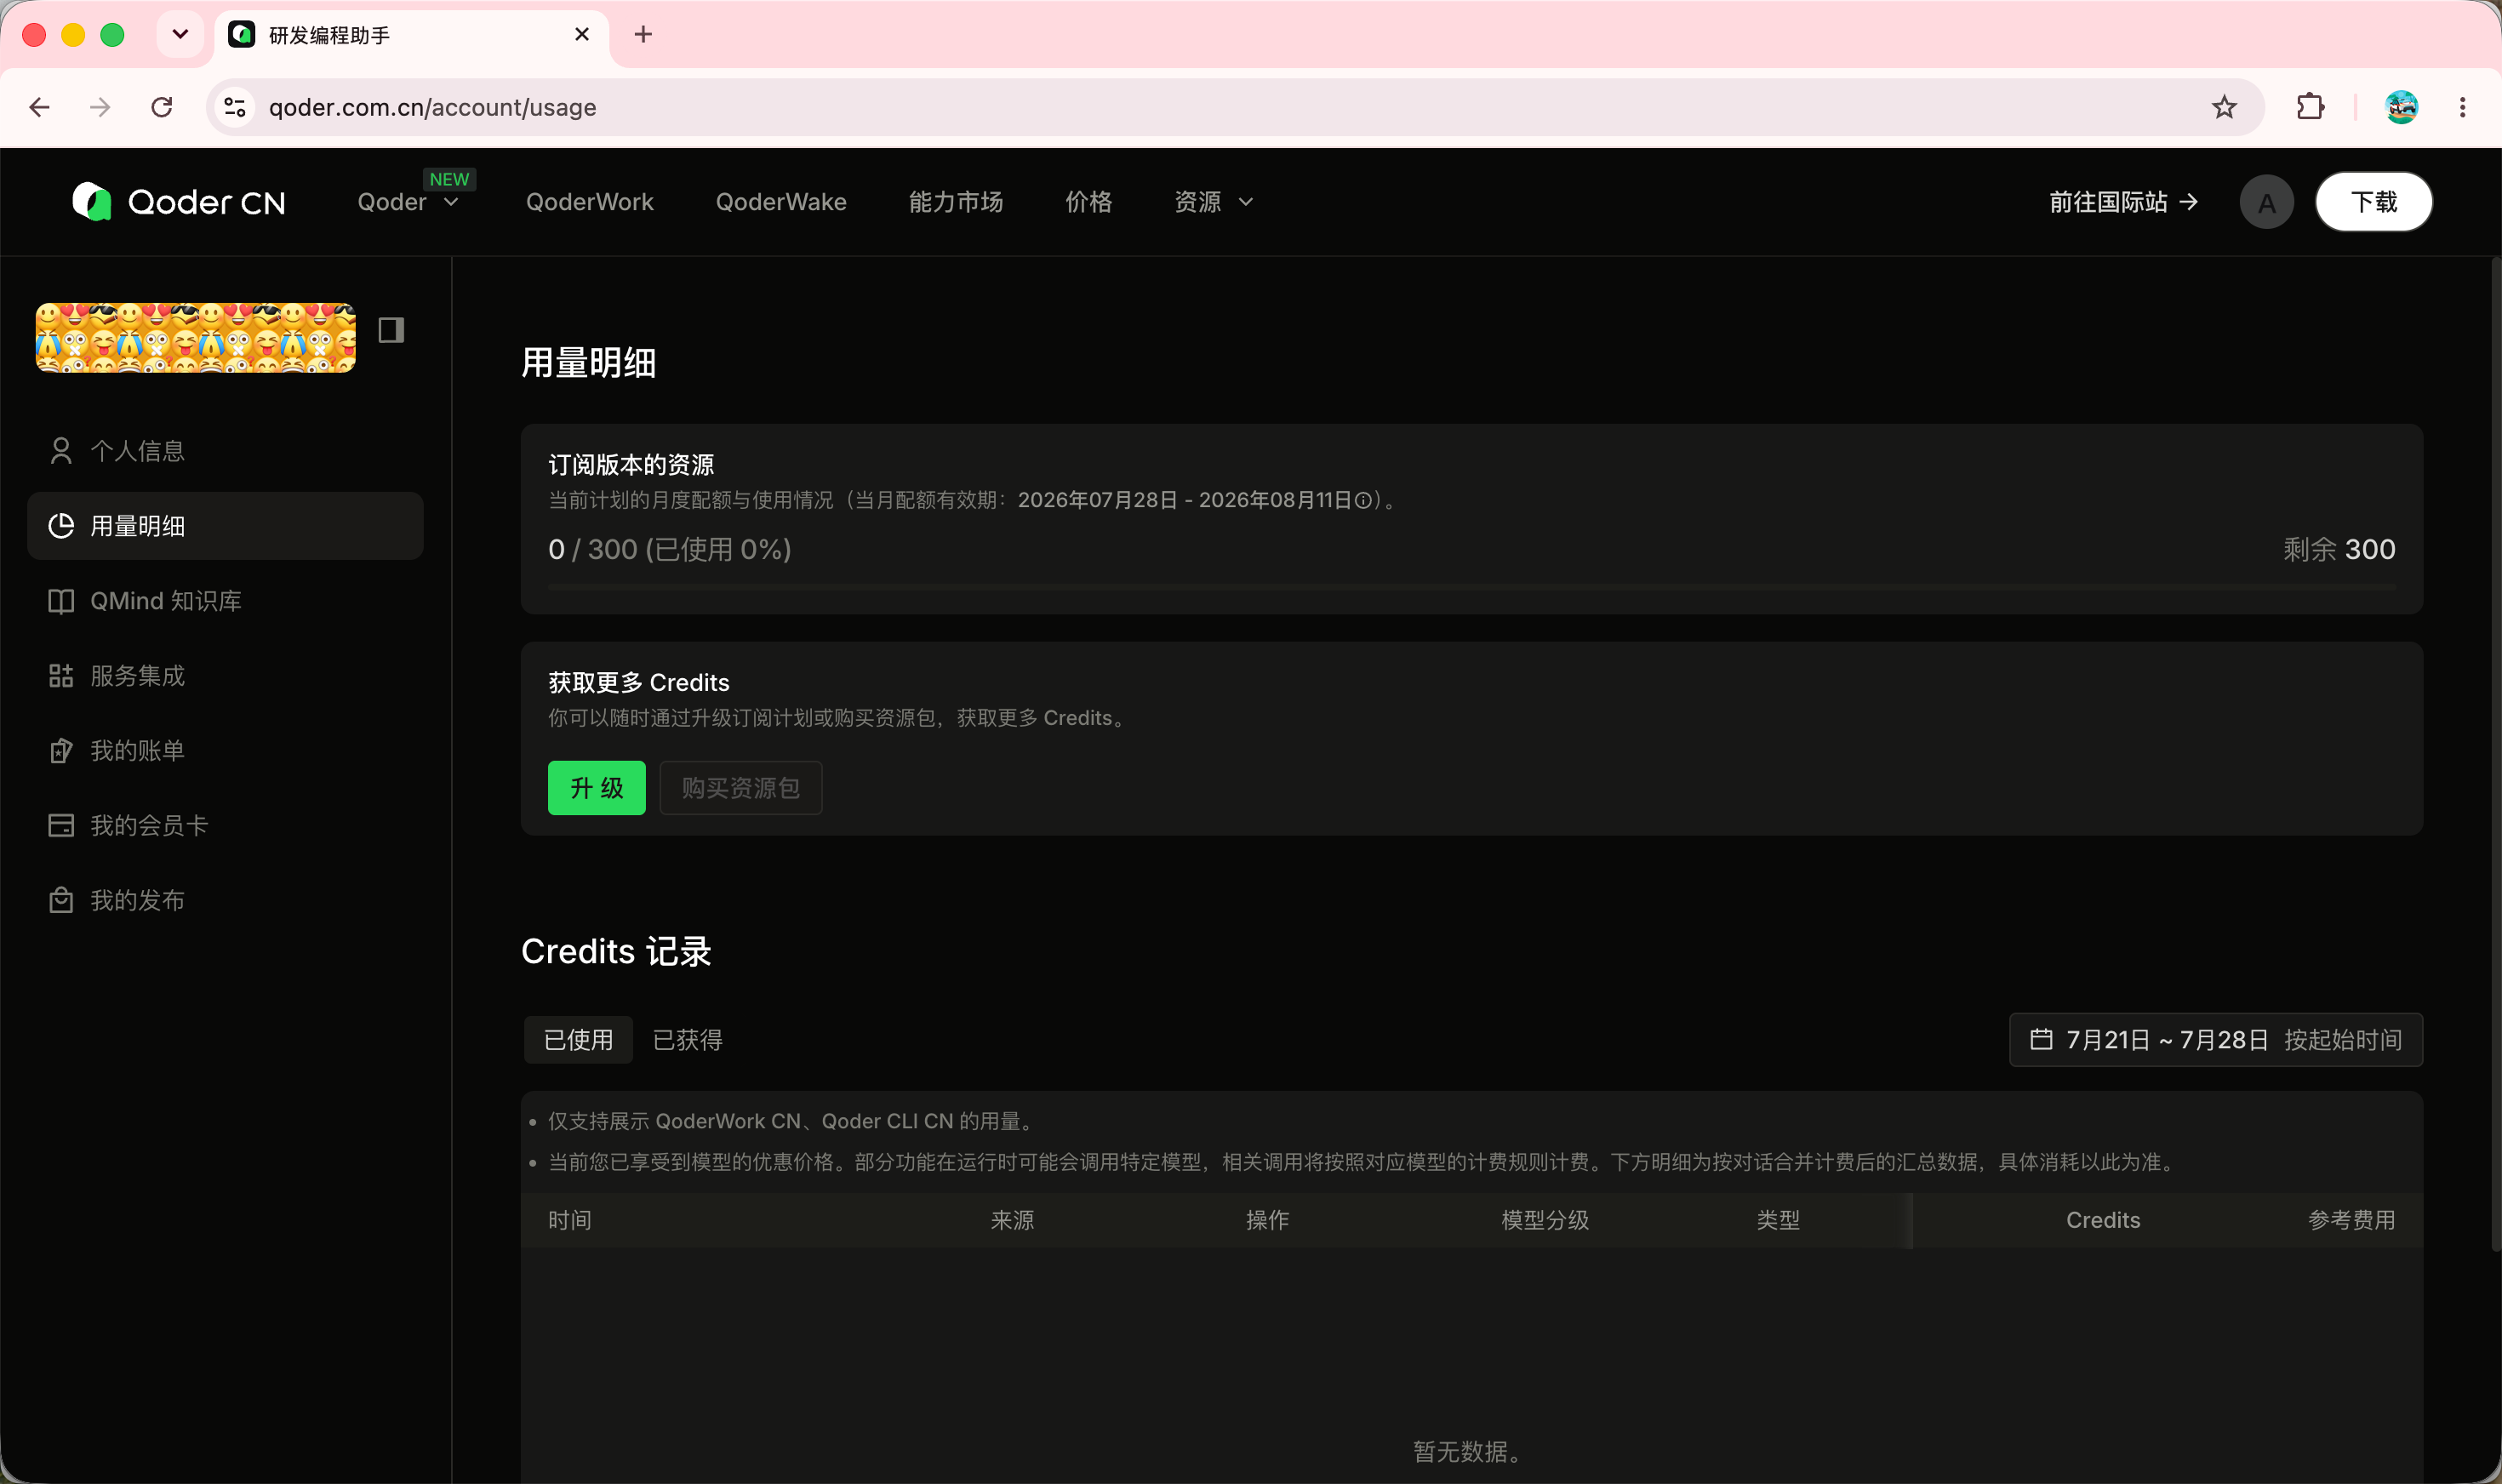This screenshot has width=2502, height=1484.
Task: Expand the 资源 dropdown menu
Action: click(1213, 202)
